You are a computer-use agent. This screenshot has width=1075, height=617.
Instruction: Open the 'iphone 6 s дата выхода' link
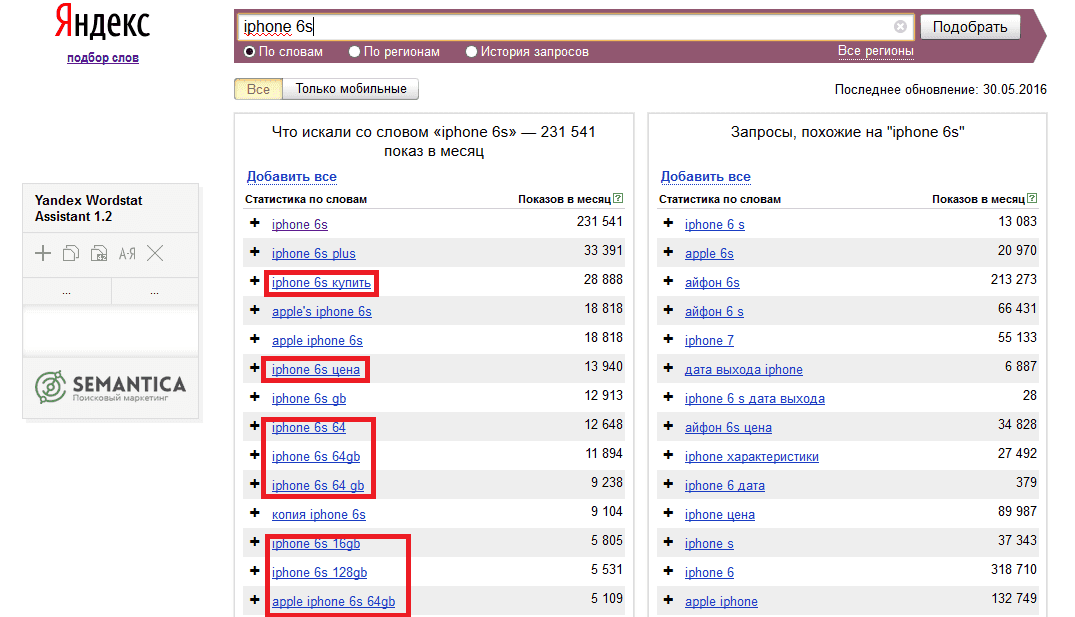(x=755, y=398)
